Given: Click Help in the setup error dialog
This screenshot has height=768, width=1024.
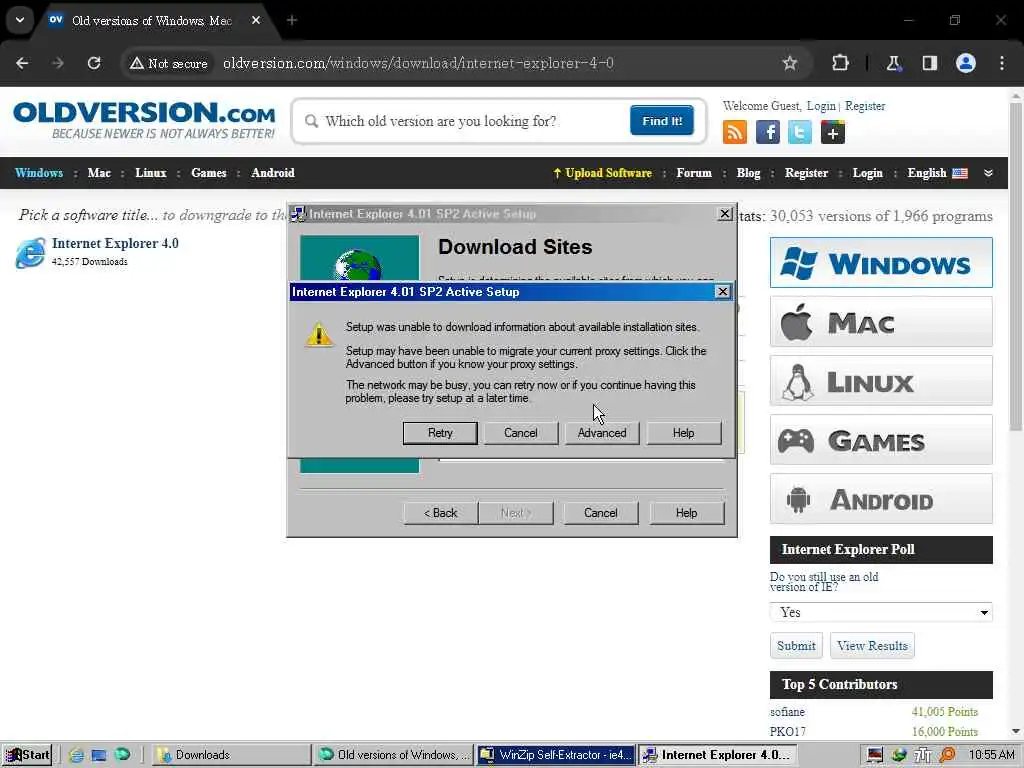Looking at the screenshot, I should point(683,433).
